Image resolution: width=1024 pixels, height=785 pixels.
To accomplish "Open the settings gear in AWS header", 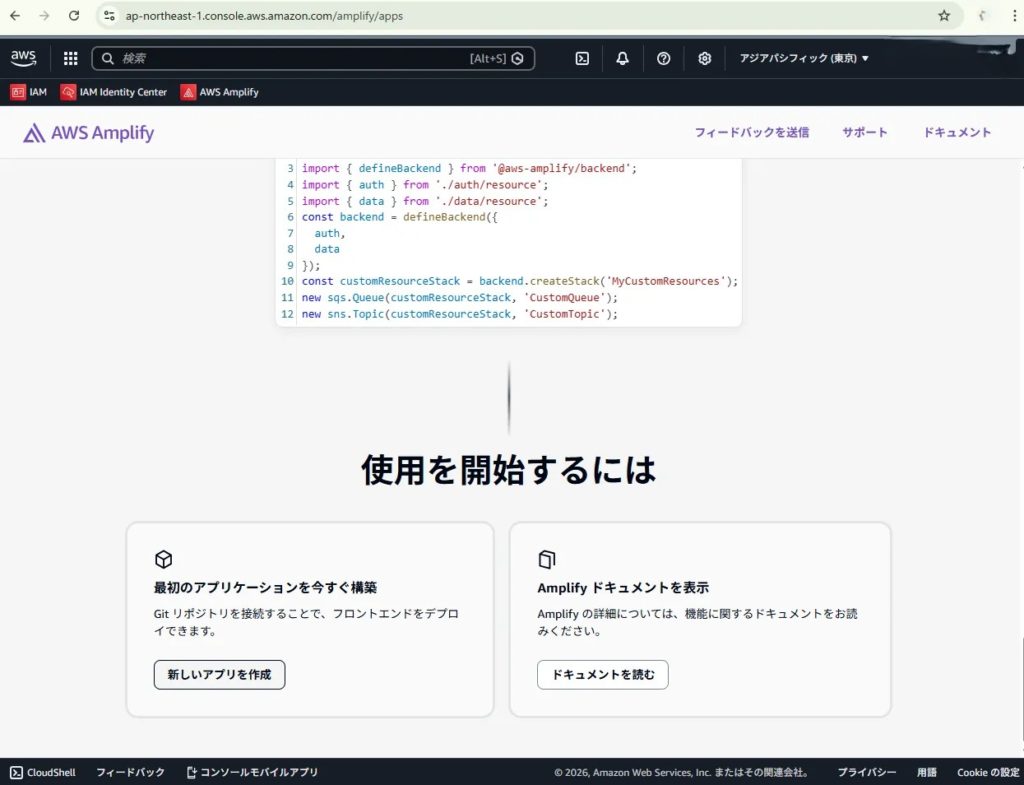I will pyautogui.click(x=704, y=59).
